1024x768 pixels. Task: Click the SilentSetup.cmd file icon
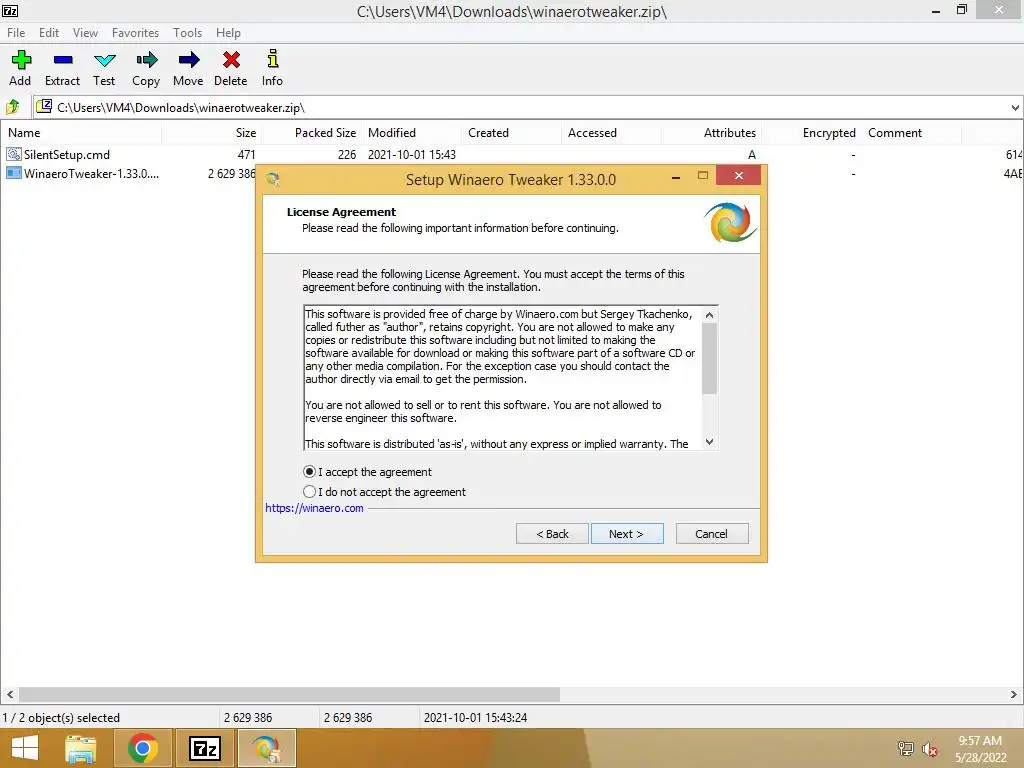tap(14, 154)
